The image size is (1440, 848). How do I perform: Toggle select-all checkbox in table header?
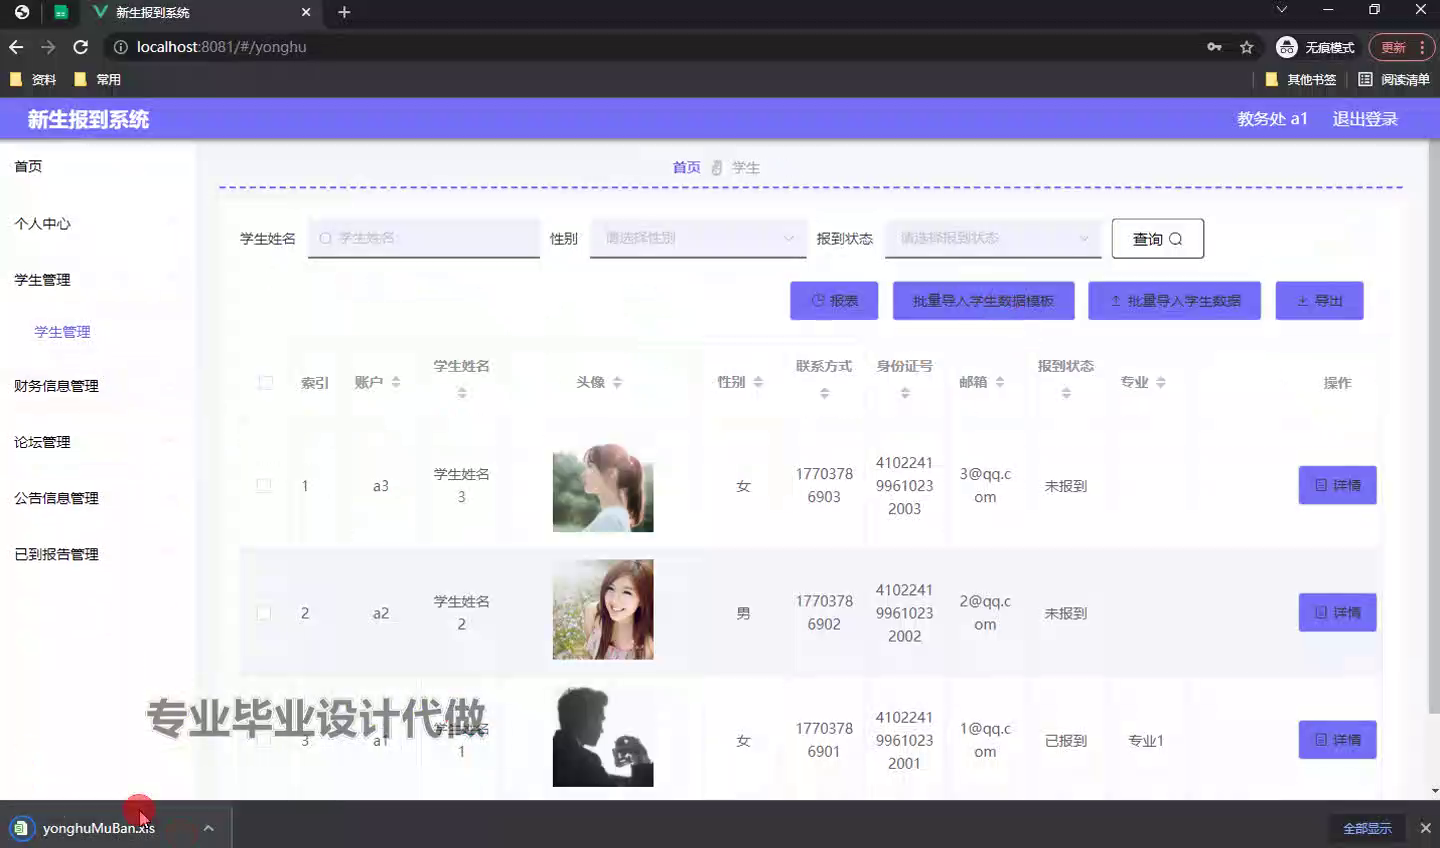tap(265, 383)
